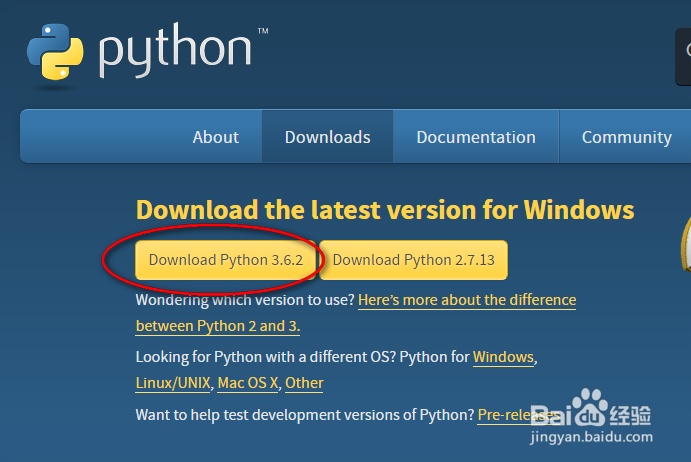Image resolution: width=691 pixels, height=462 pixels.
Task: Open the About menu
Action: [x=215, y=137]
